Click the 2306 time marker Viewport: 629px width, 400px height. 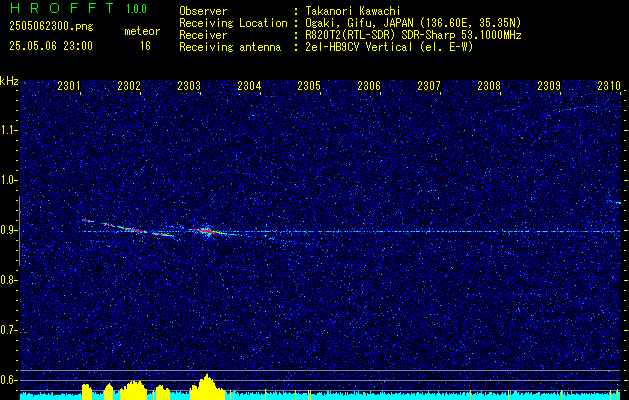pyautogui.click(x=369, y=86)
